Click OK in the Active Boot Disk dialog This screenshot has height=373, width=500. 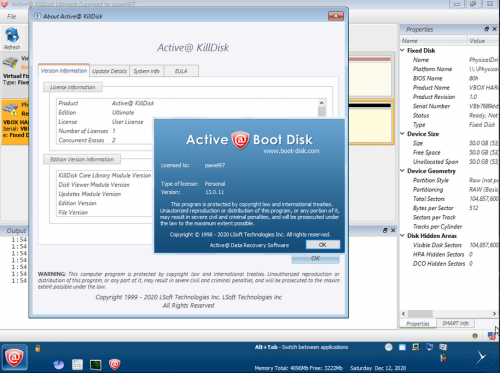click(322, 245)
